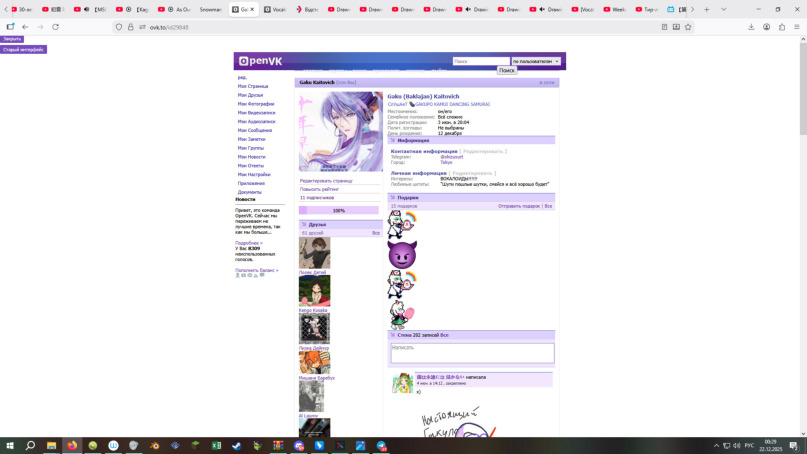Viewport: 807px width, 454px height.
Task: Open Telegram from the taskbar
Action: (x=381, y=445)
